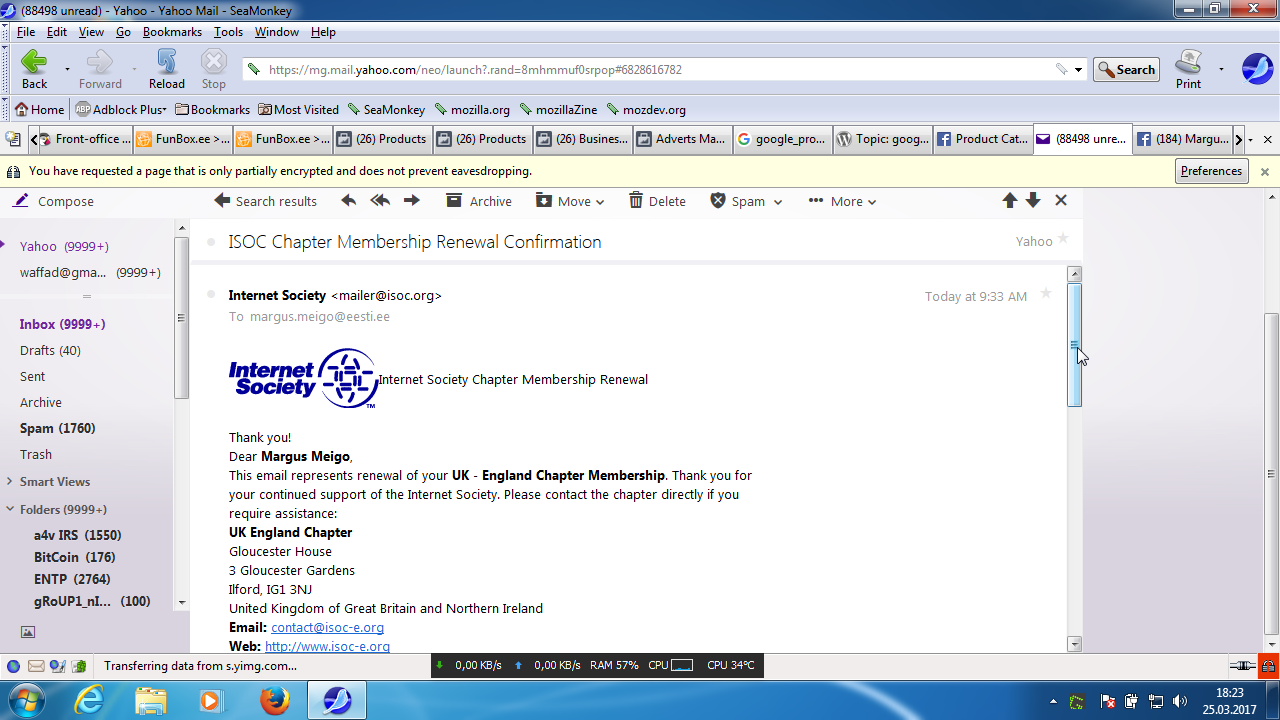The width and height of the screenshot is (1280, 720).
Task: Go back with the green Back arrow
Action: [x=34, y=69]
